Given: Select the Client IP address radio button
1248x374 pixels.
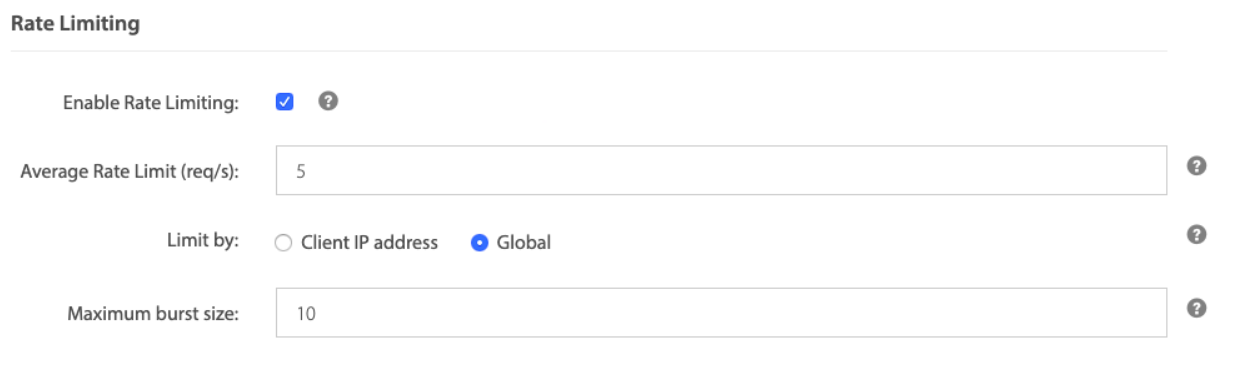Looking at the screenshot, I should click(283, 242).
